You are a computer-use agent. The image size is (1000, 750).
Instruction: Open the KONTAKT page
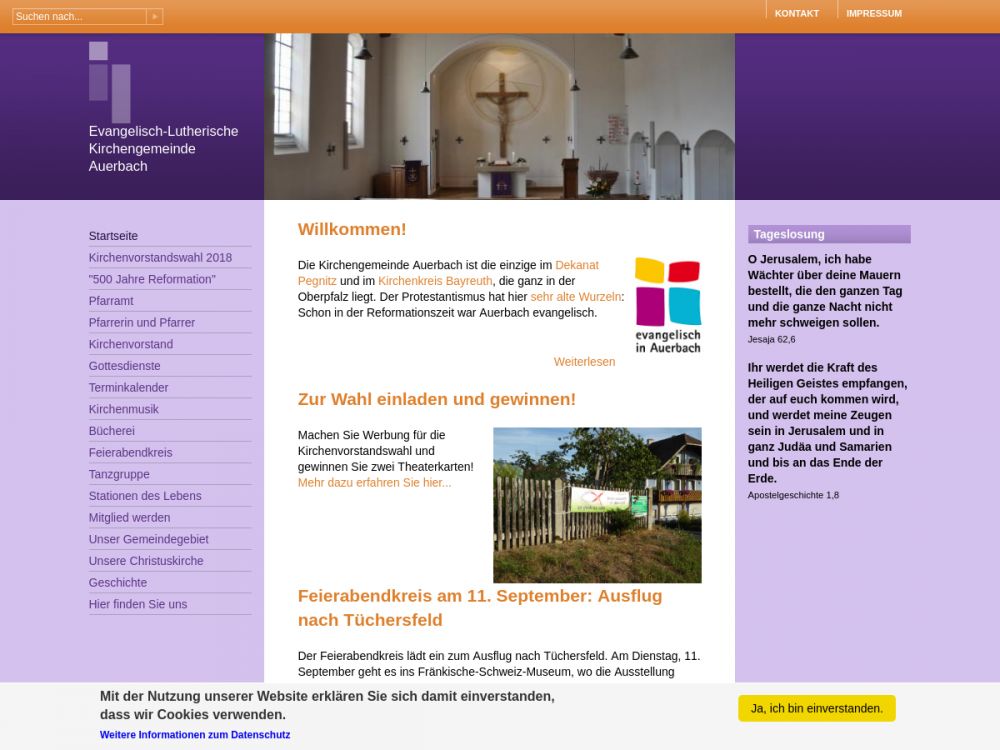[x=796, y=13]
